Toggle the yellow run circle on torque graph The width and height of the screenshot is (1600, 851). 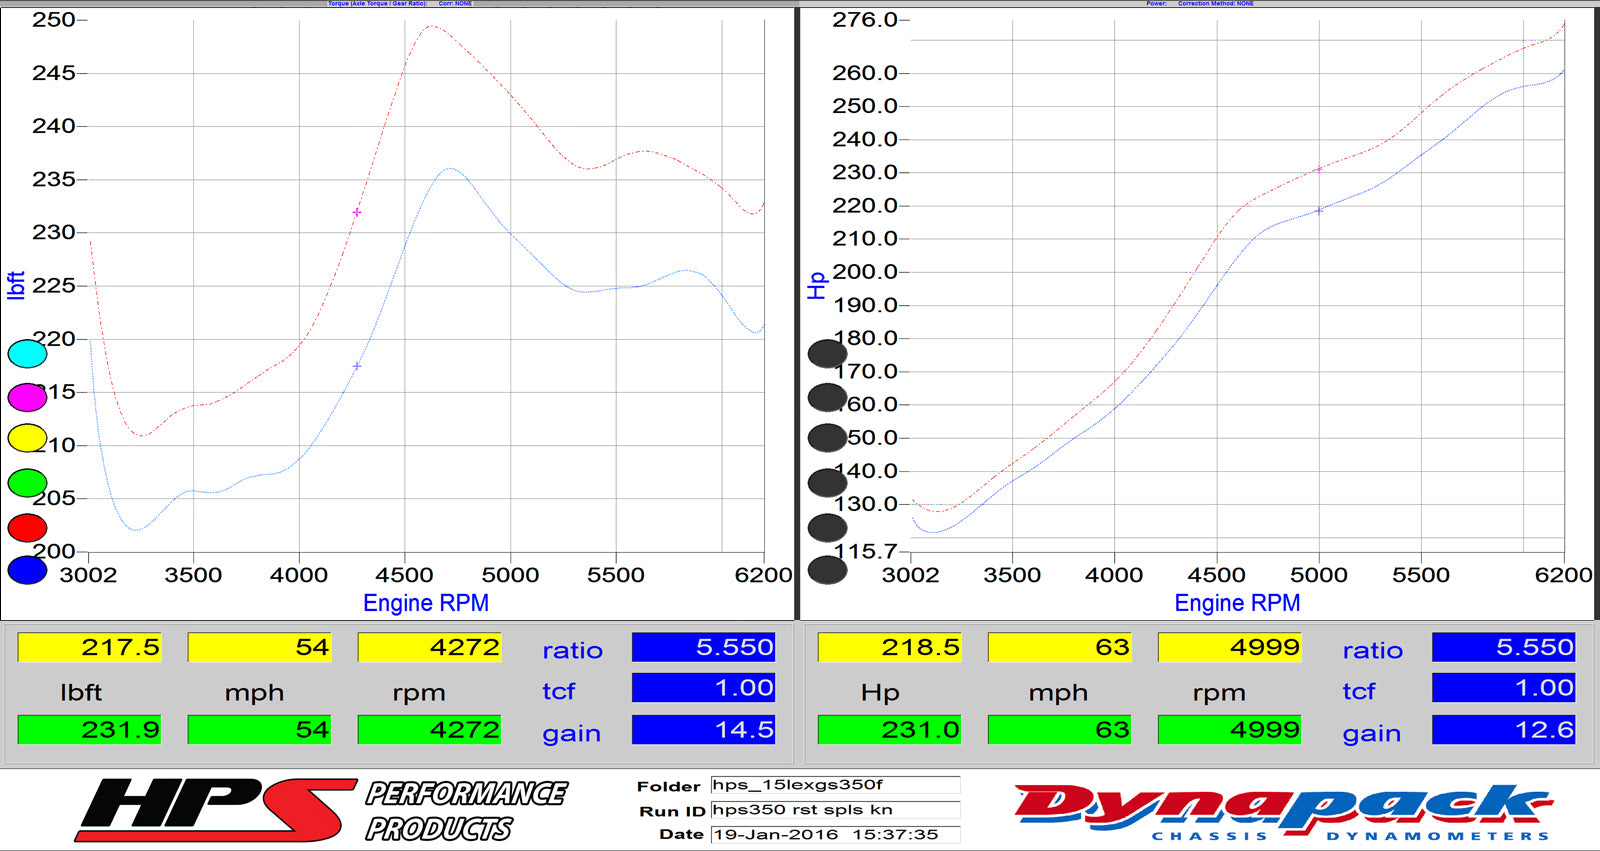[x=27, y=438]
